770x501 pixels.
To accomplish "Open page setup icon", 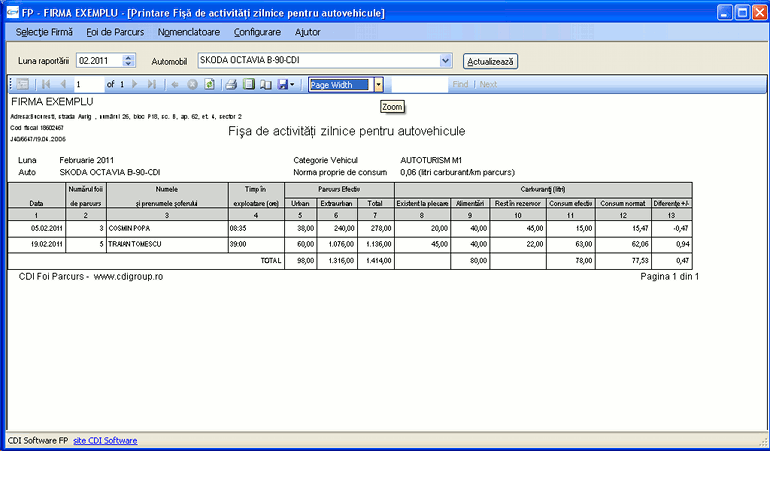I will click(266, 84).
